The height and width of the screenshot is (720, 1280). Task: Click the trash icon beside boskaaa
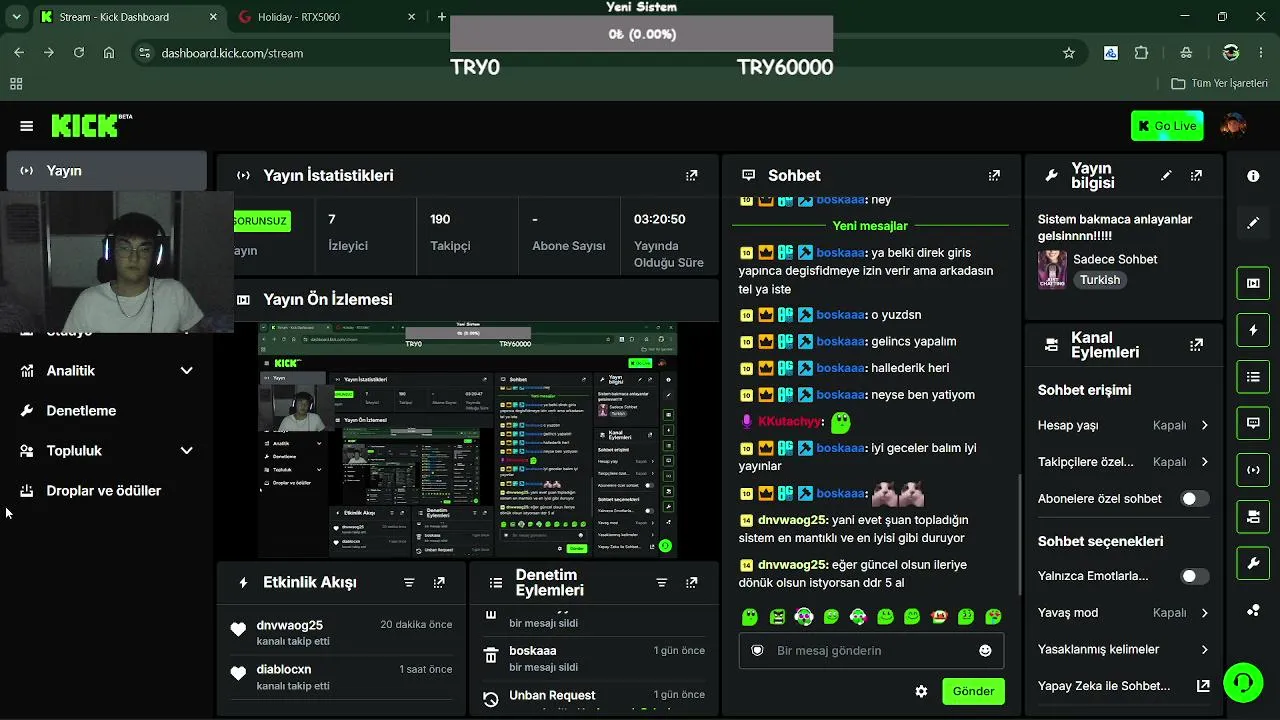(491, 657)
